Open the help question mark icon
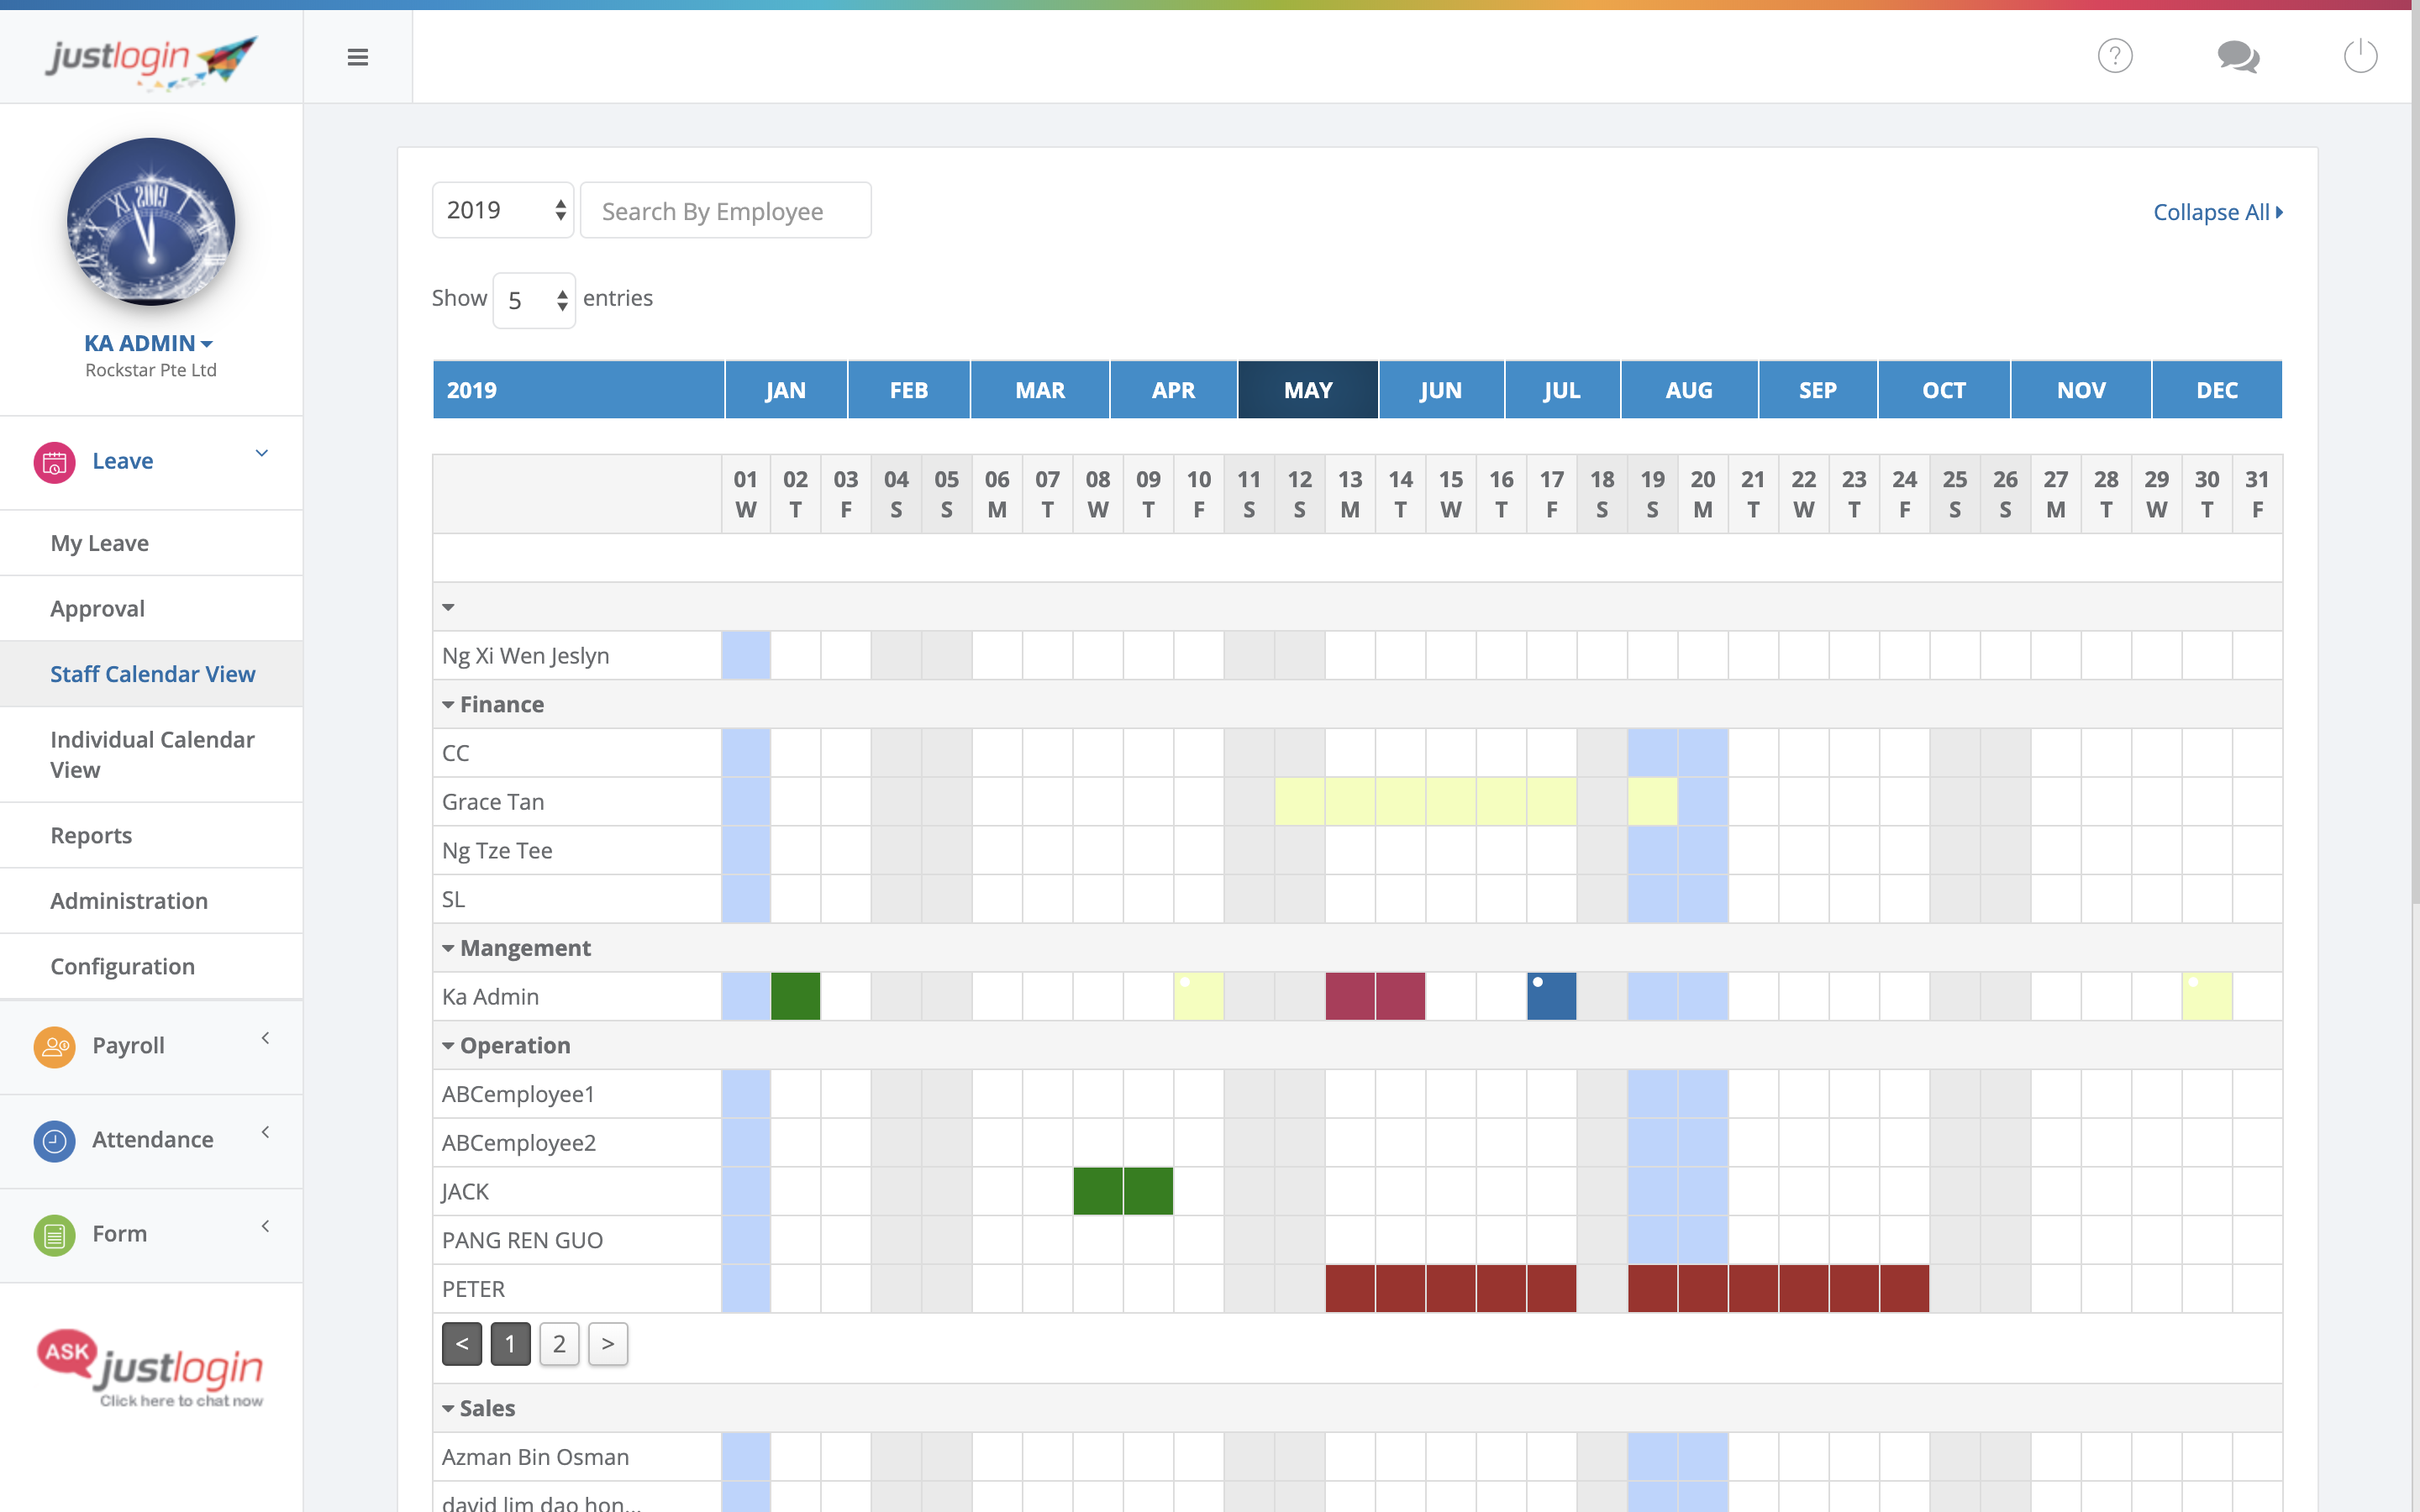The width and height of the screenshot is (2420, 1512). click(2114, 56)
